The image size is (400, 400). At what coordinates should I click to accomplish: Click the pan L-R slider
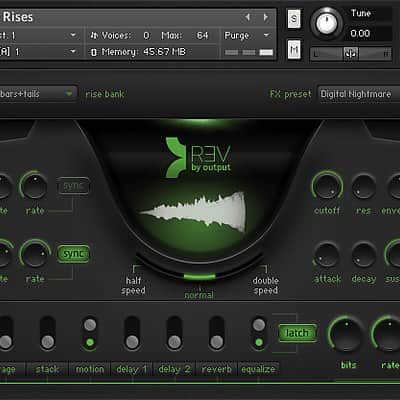coord(351,54)
